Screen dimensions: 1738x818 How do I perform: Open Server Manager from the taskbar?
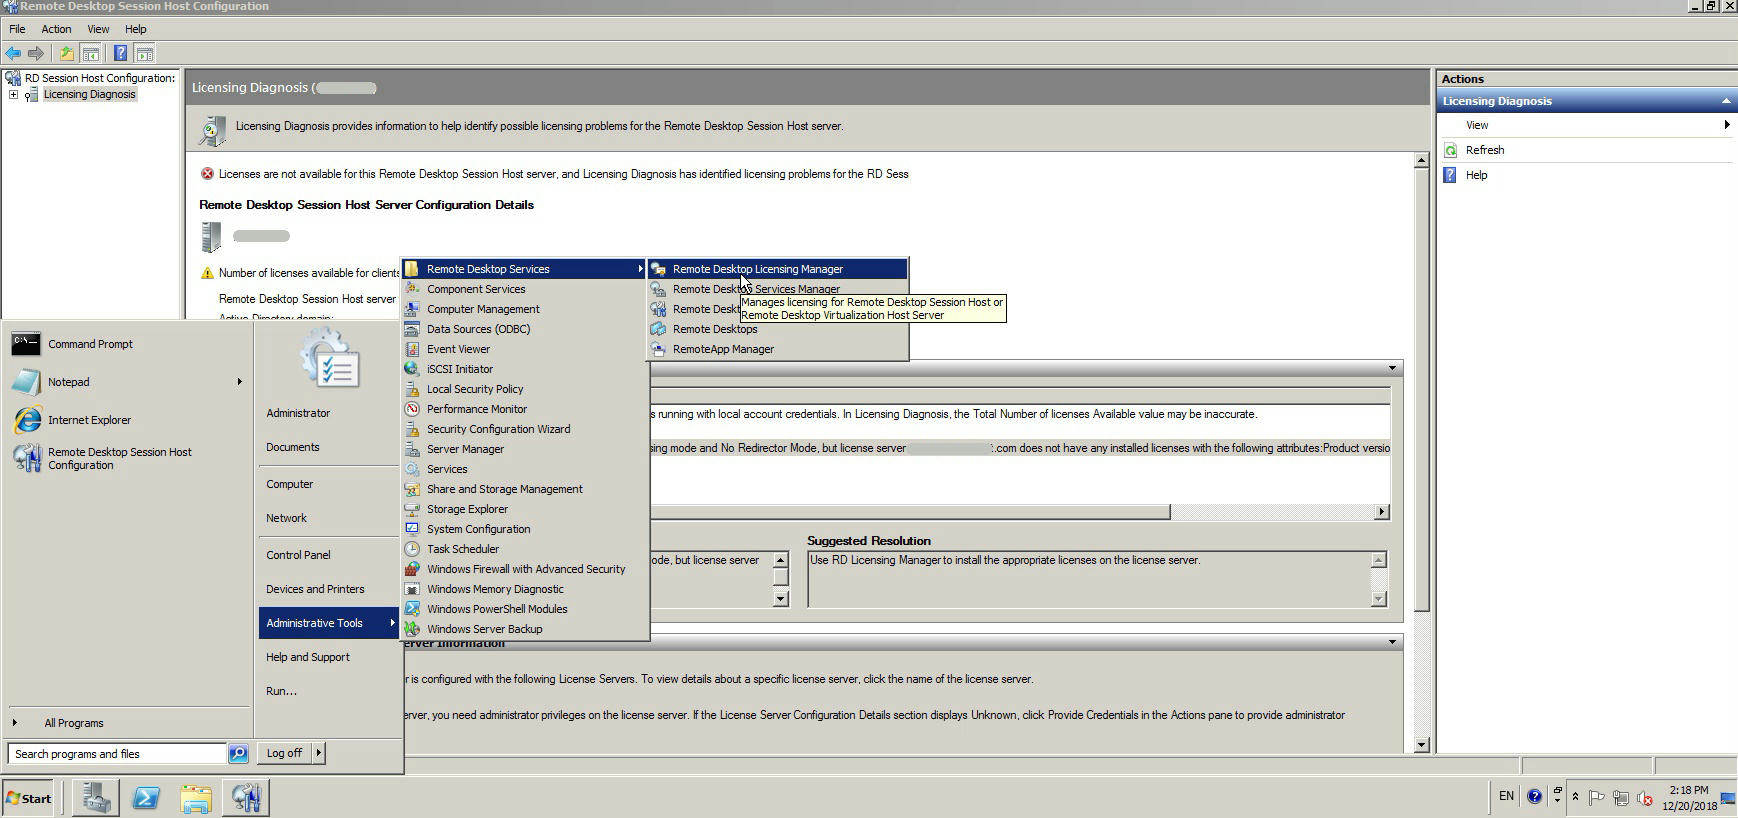[96, 797]
